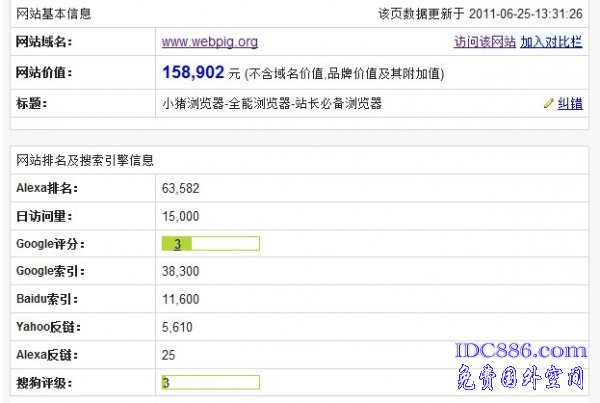Viewport: 600px width, 403px height.
Task: Click the Alexa反链 value 25
Action: point(168,355)
